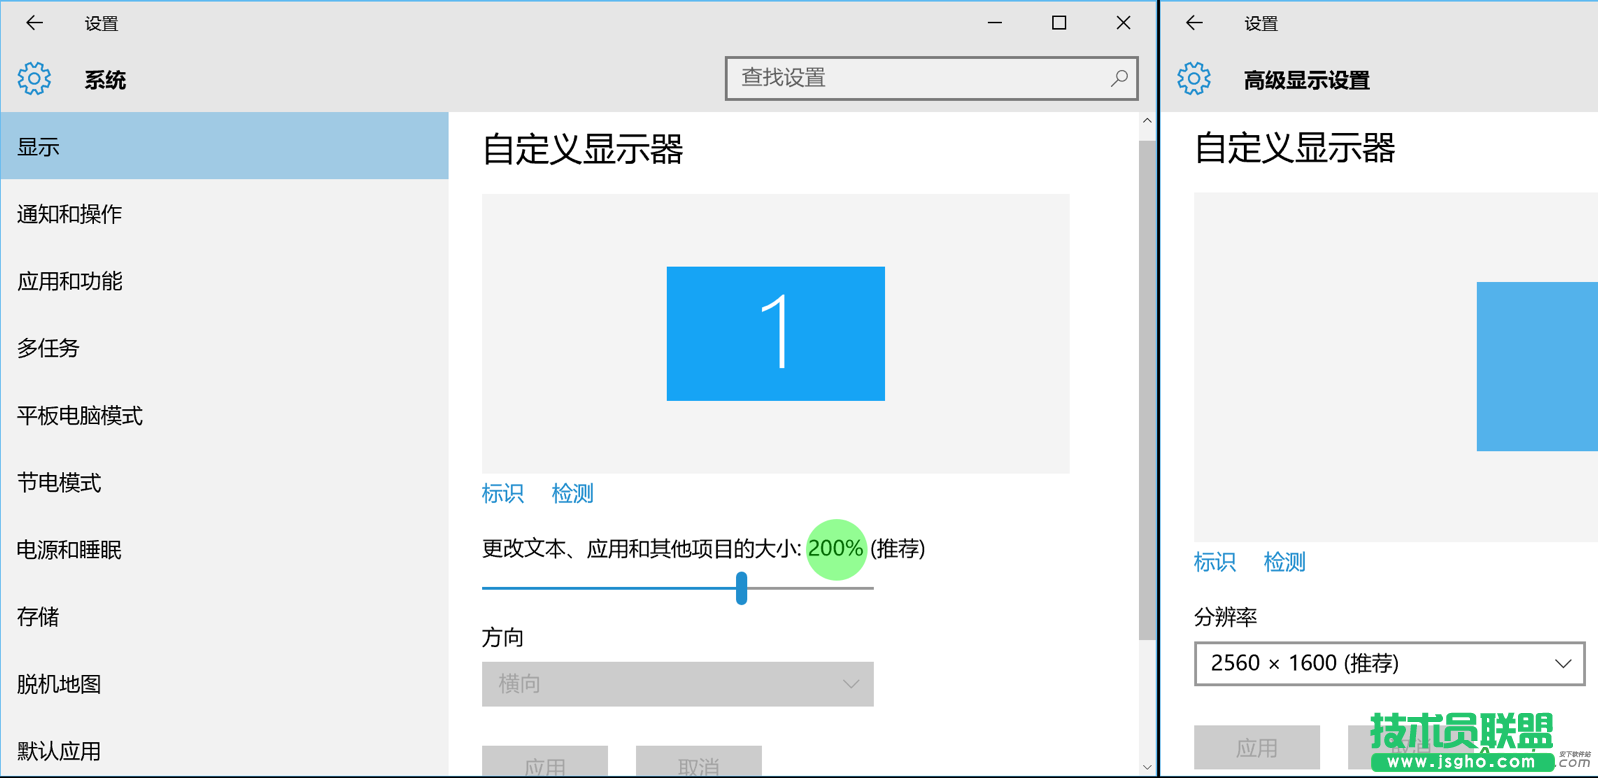Click the 200% scaling value text
The image size is (1598, 778).
835,548
